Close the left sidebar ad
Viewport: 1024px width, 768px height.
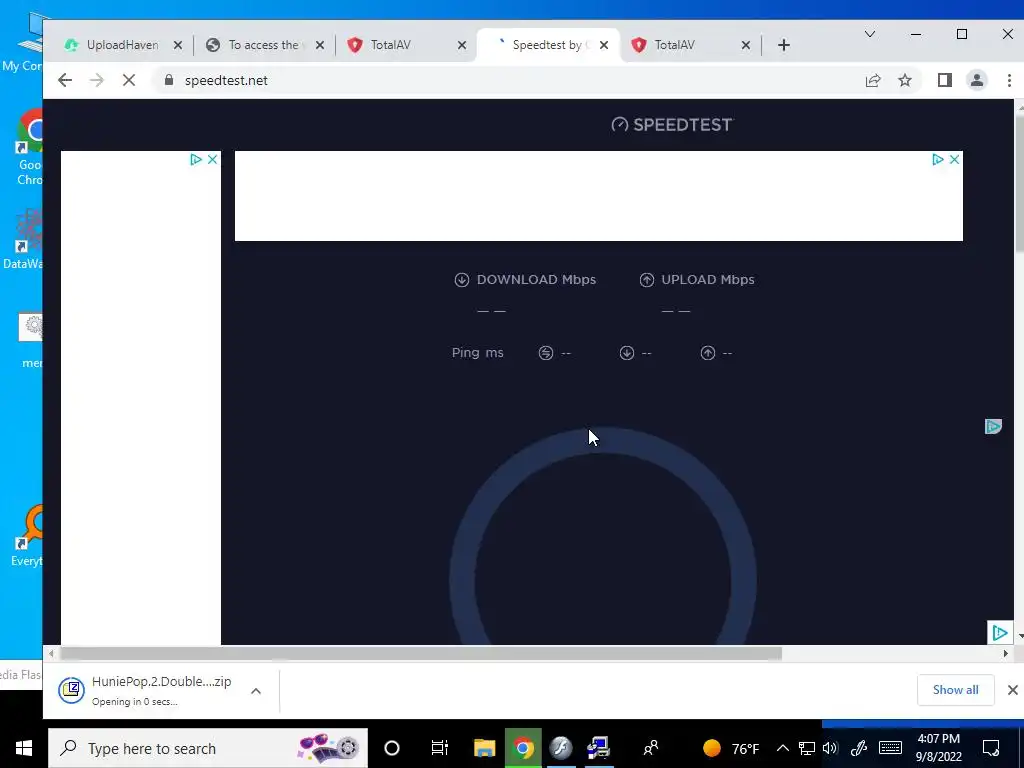click(x=212, y=159)
